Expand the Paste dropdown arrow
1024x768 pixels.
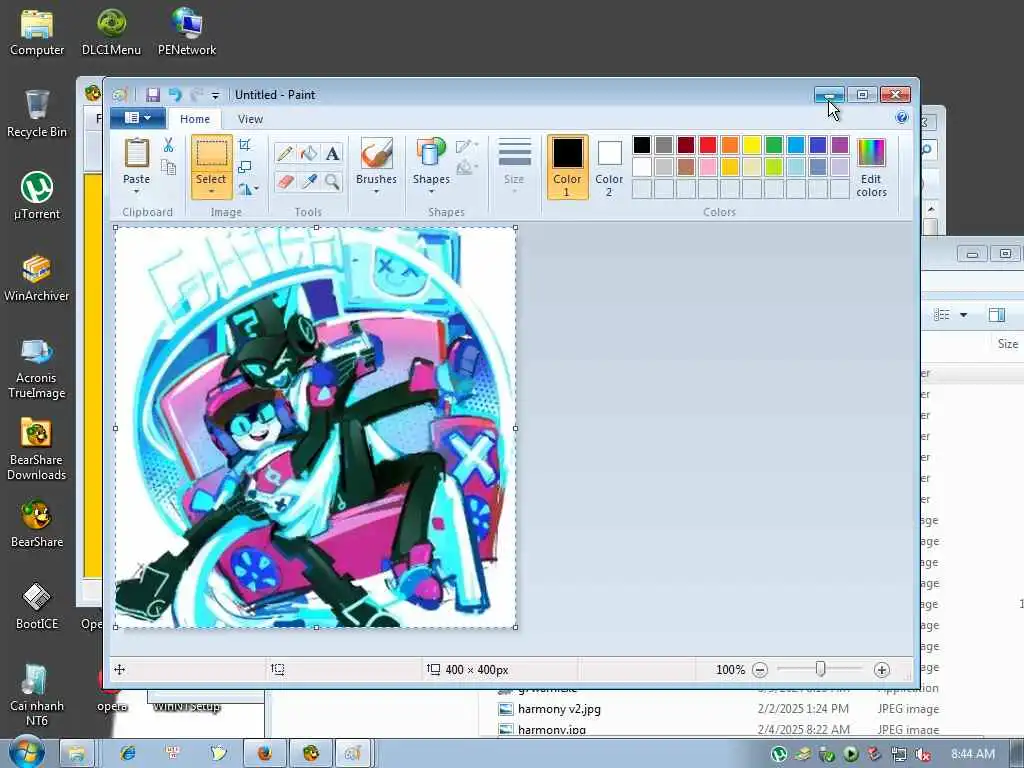point(136,191)
